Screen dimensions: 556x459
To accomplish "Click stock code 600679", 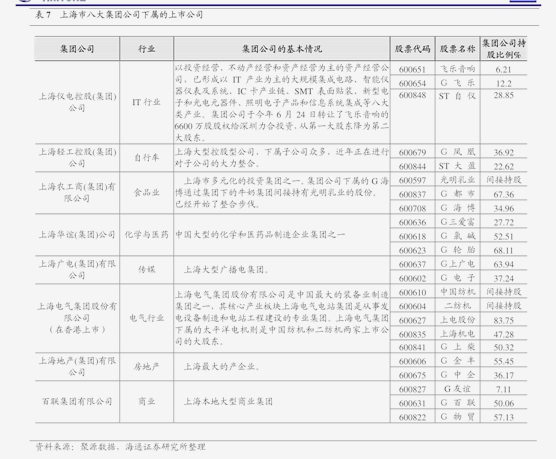I will click(412, 153).
